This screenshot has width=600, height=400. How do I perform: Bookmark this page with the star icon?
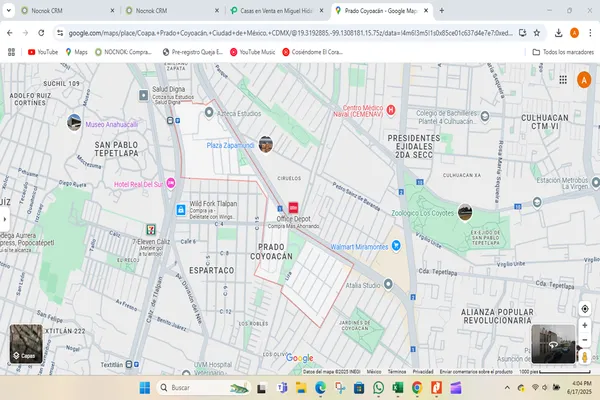pos(537,33)
